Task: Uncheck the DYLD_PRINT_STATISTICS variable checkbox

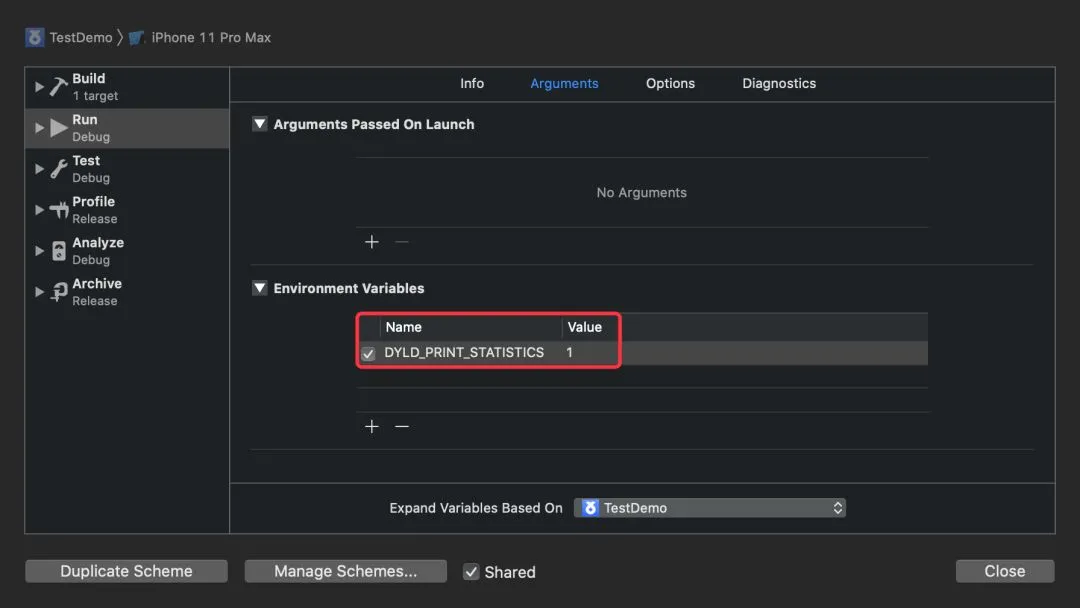Action: click(368, 354)
